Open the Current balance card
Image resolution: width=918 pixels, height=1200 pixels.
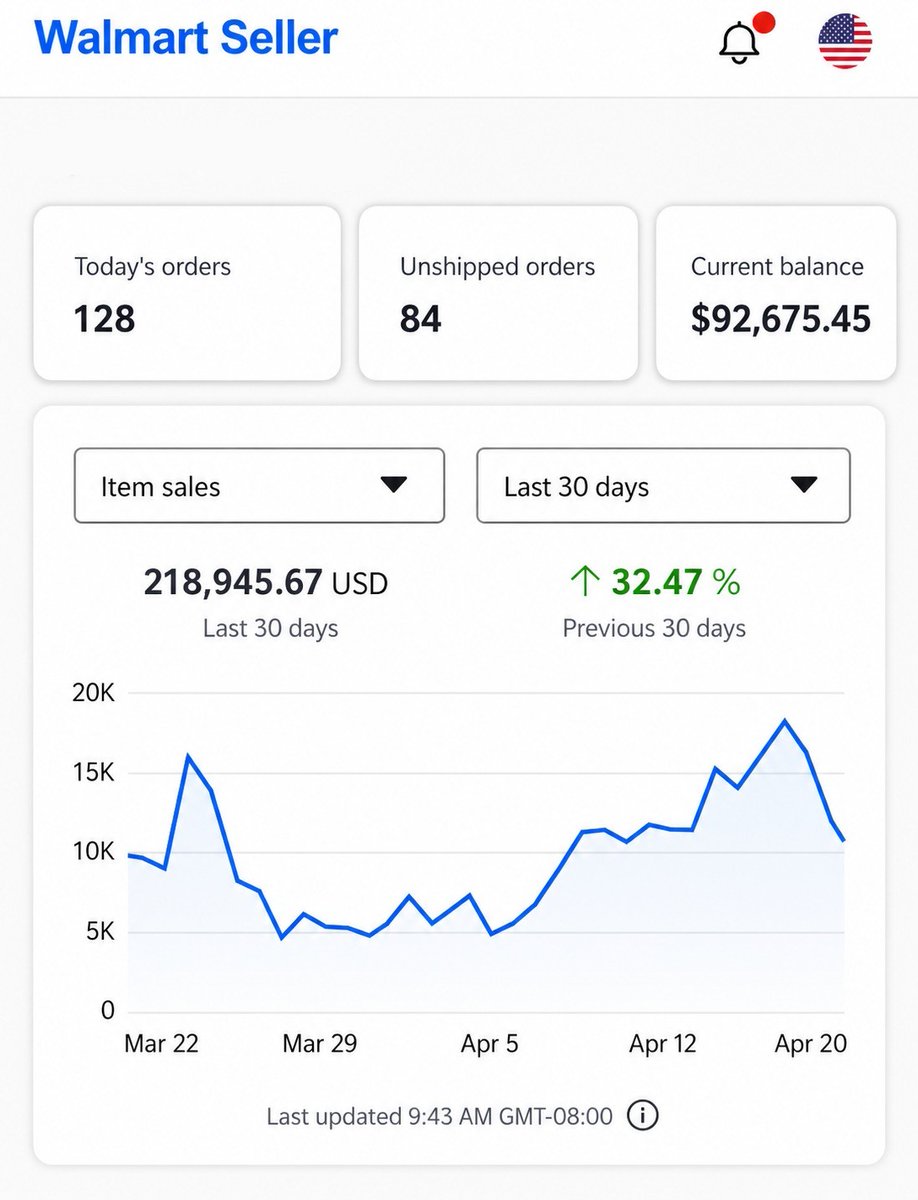coord(776,293)
